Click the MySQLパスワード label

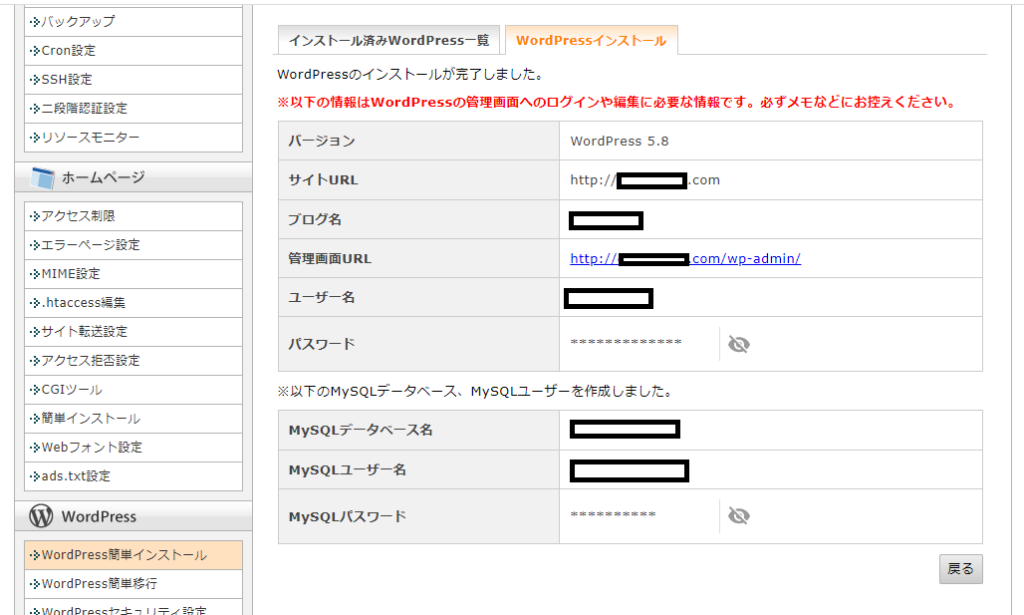(347, 516)
